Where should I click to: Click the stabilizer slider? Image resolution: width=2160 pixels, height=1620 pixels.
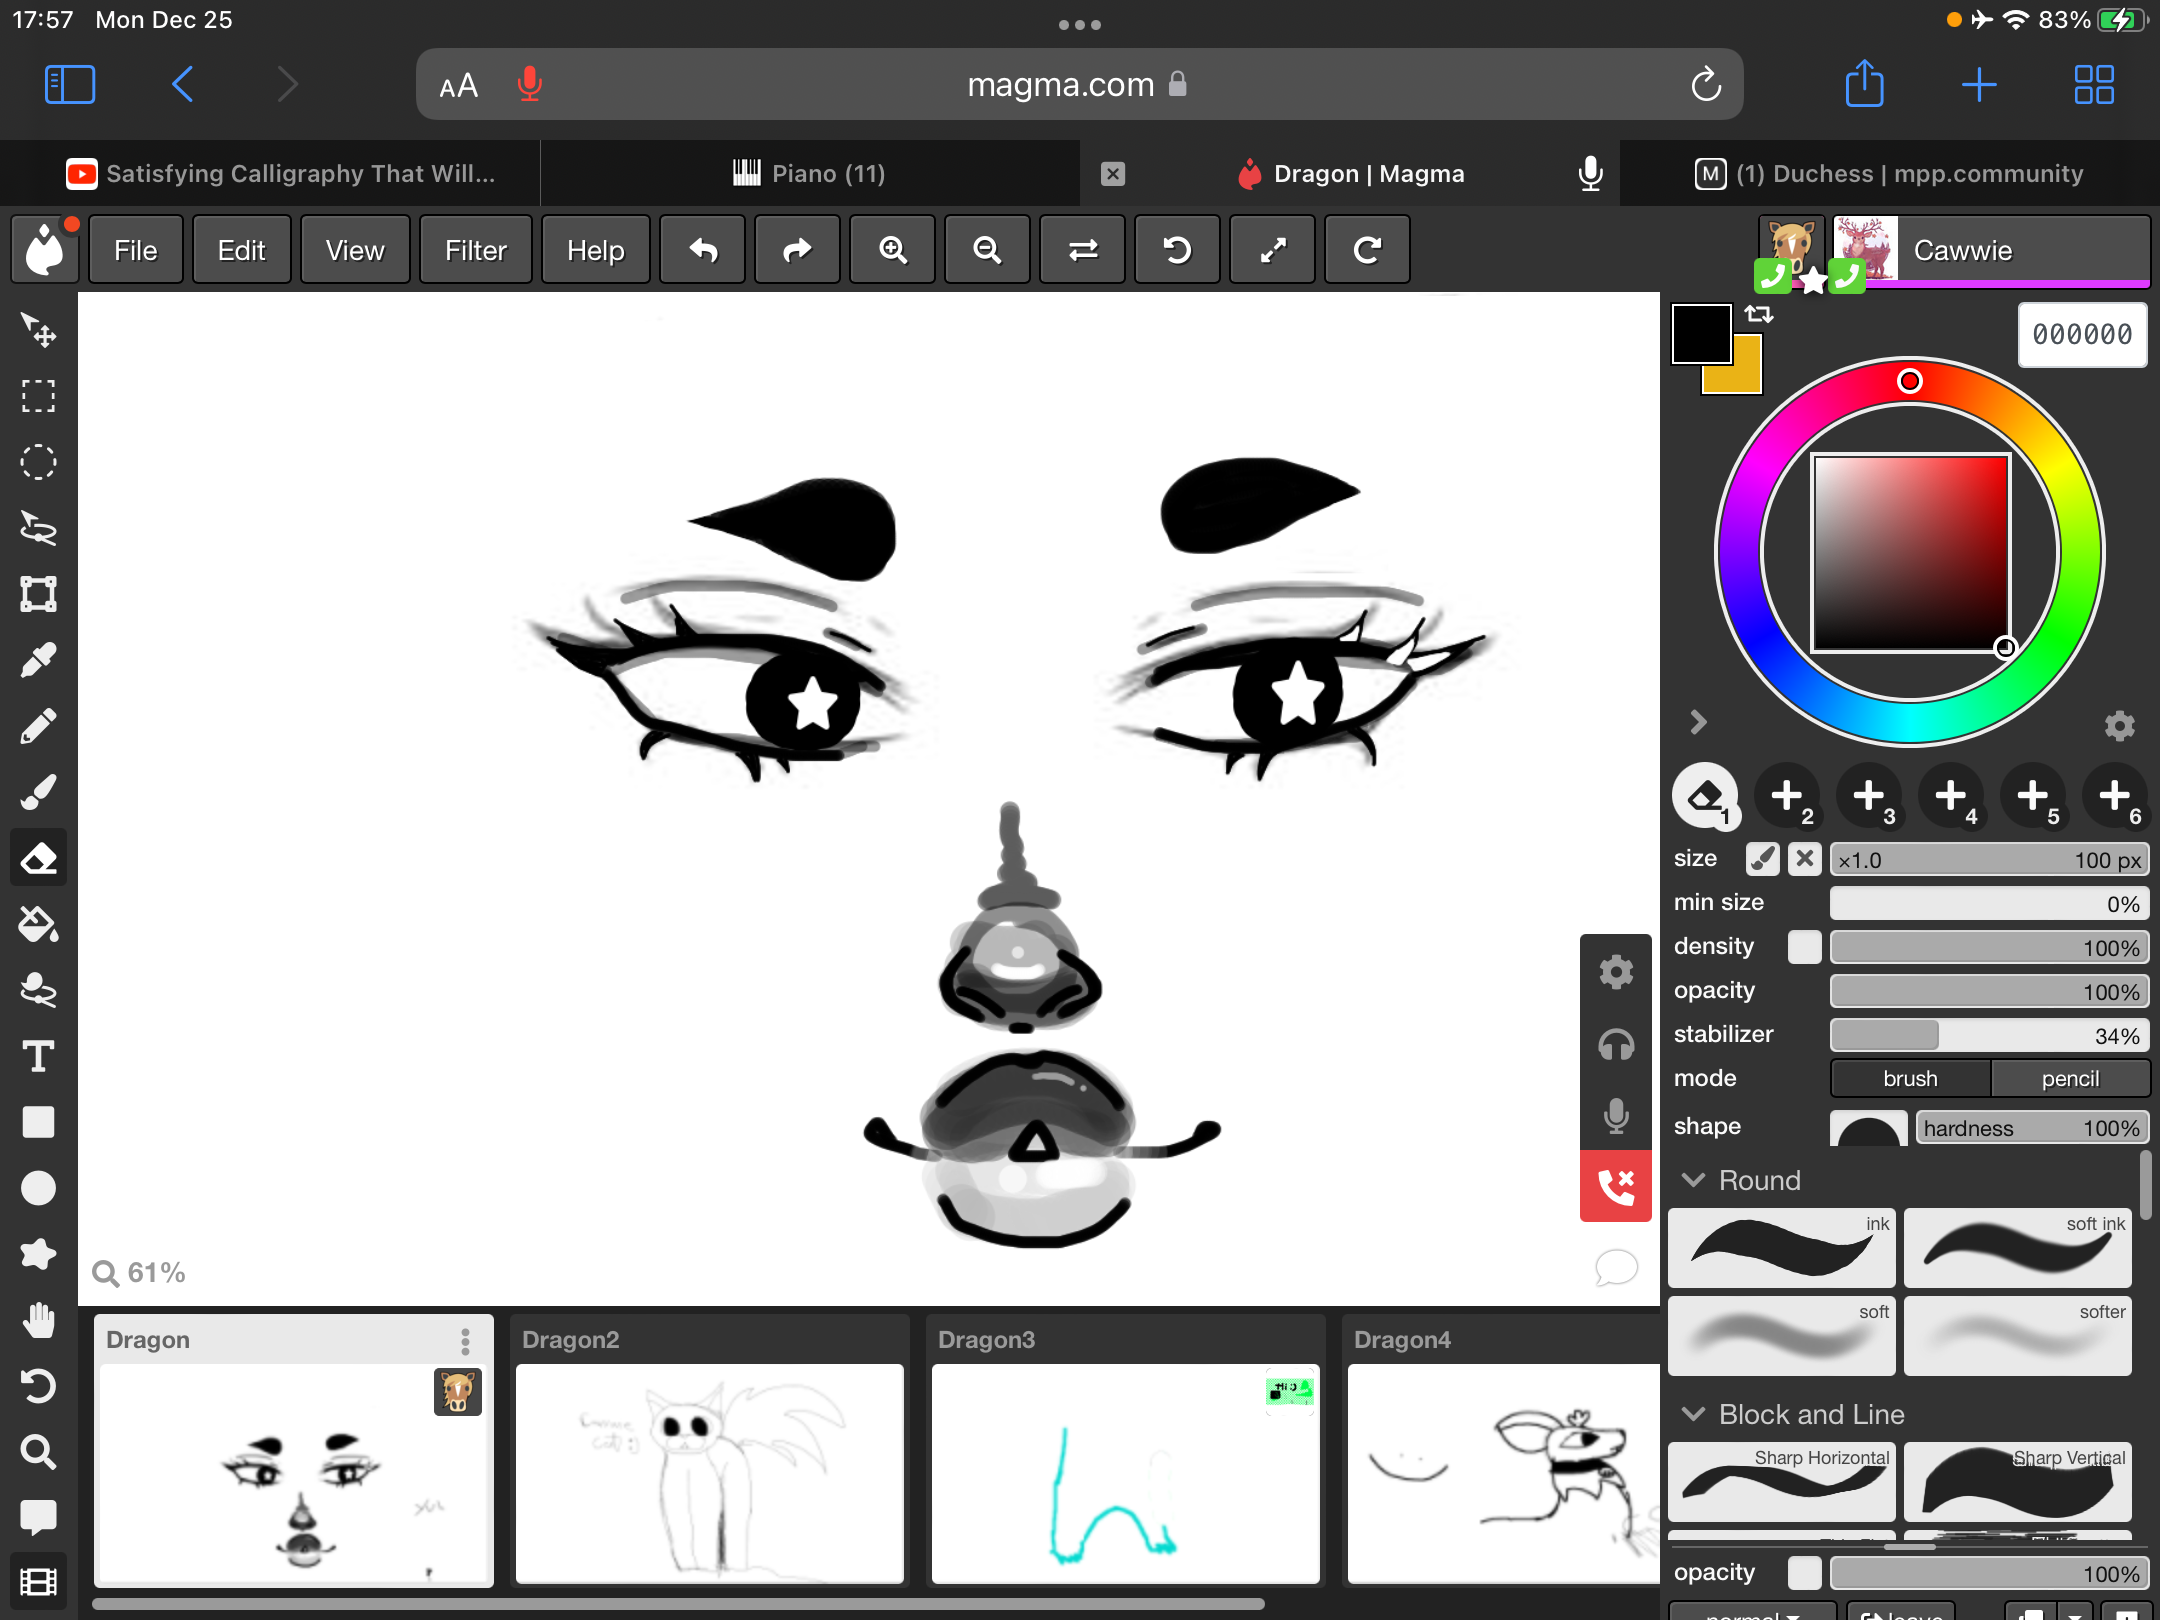(x=1989, y=1035)
